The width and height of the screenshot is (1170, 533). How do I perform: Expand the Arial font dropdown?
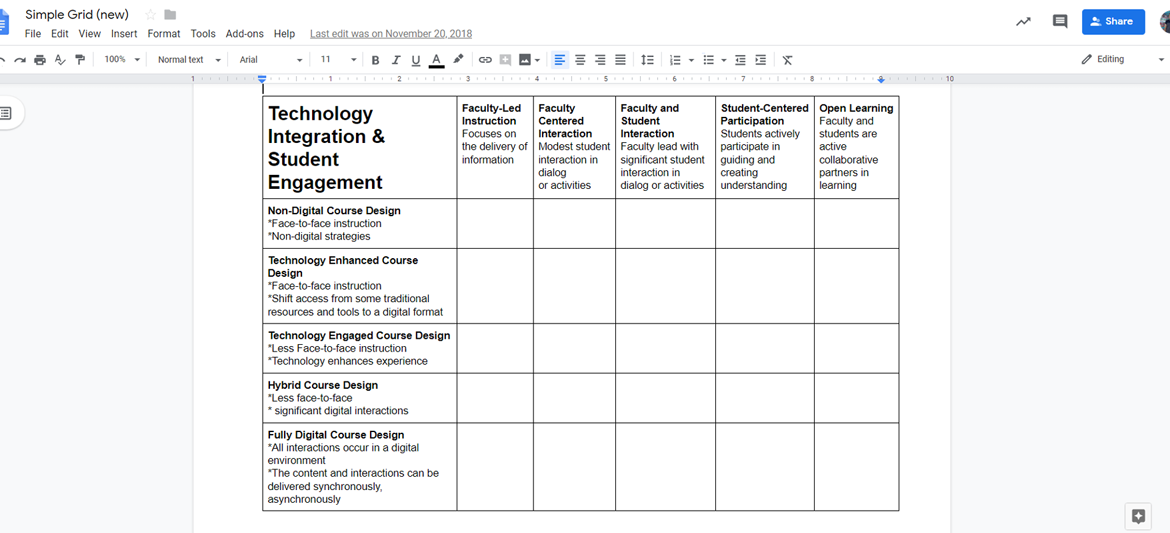pos(270,60)
